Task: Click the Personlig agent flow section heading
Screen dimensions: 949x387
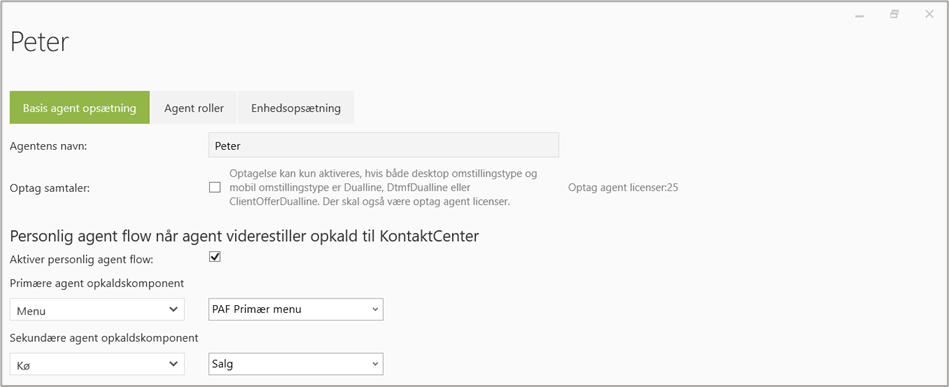Action: pos(245,236)
